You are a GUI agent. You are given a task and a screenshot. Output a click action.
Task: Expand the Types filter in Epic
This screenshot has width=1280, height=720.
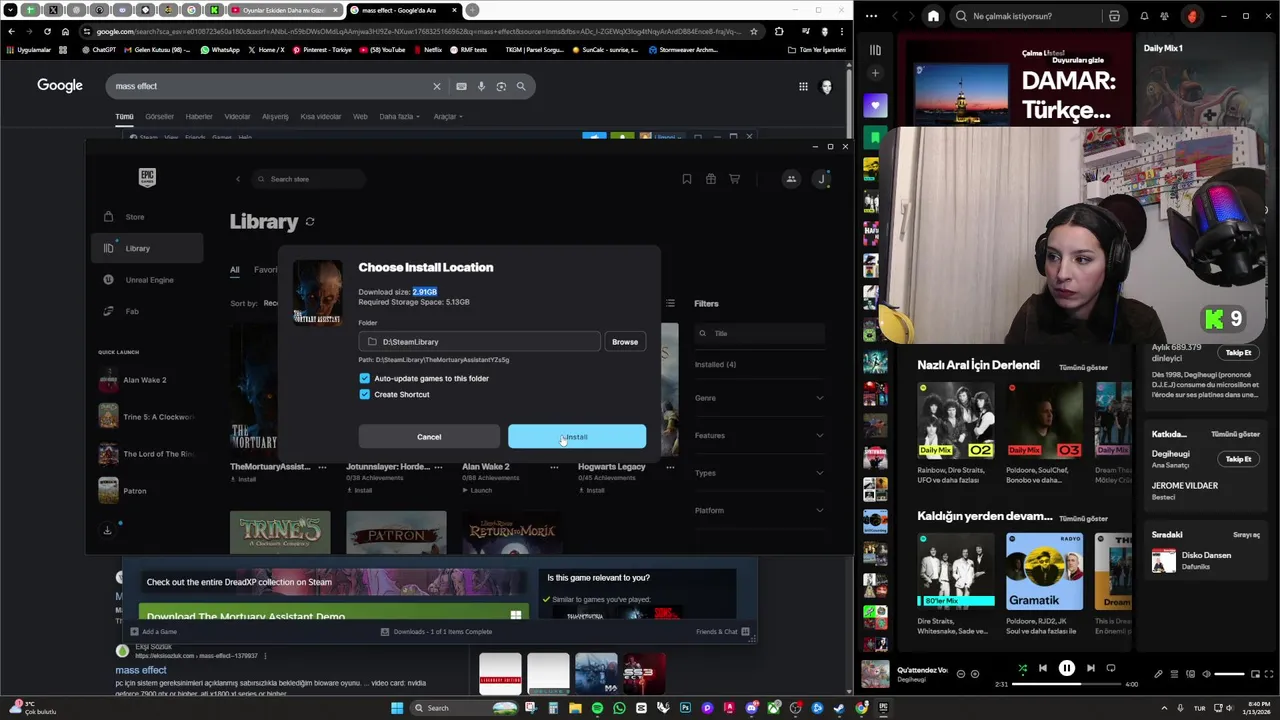pyautogui.click(x=759, y=473)
